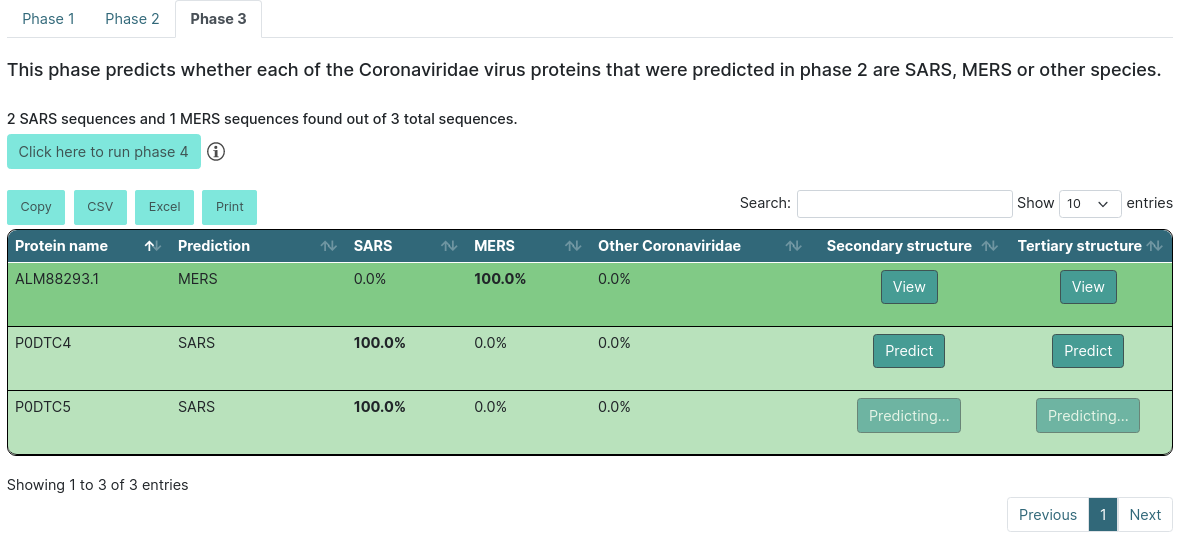
Task: Focus the table Search input field
Action: pos(905,204)
